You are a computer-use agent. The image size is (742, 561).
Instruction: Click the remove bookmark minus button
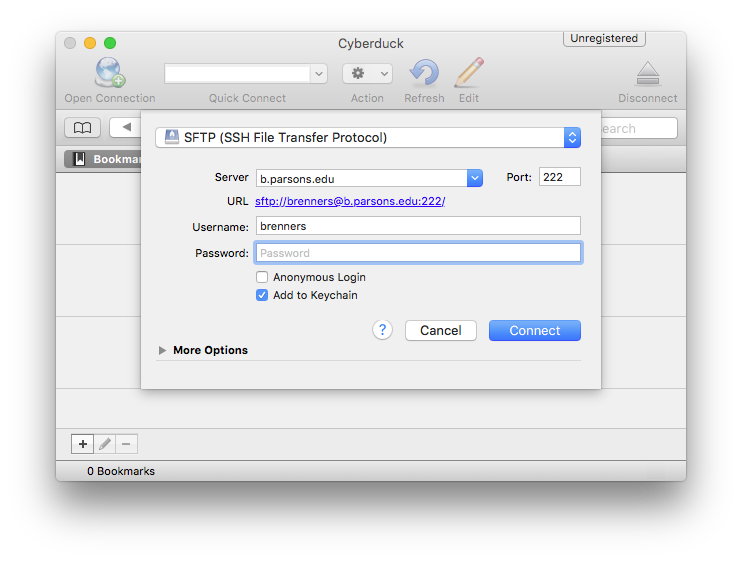click(x=126, y=444)
